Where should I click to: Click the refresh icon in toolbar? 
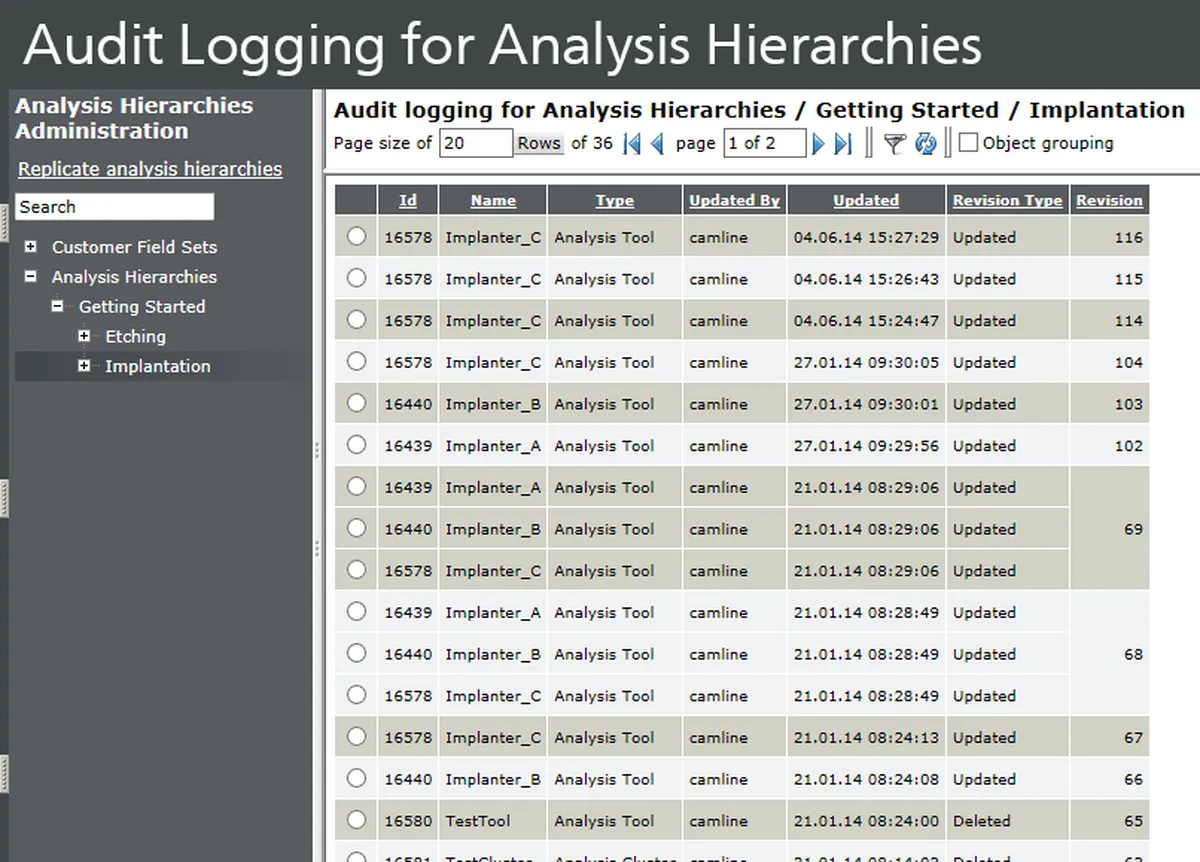coord(926,144)
